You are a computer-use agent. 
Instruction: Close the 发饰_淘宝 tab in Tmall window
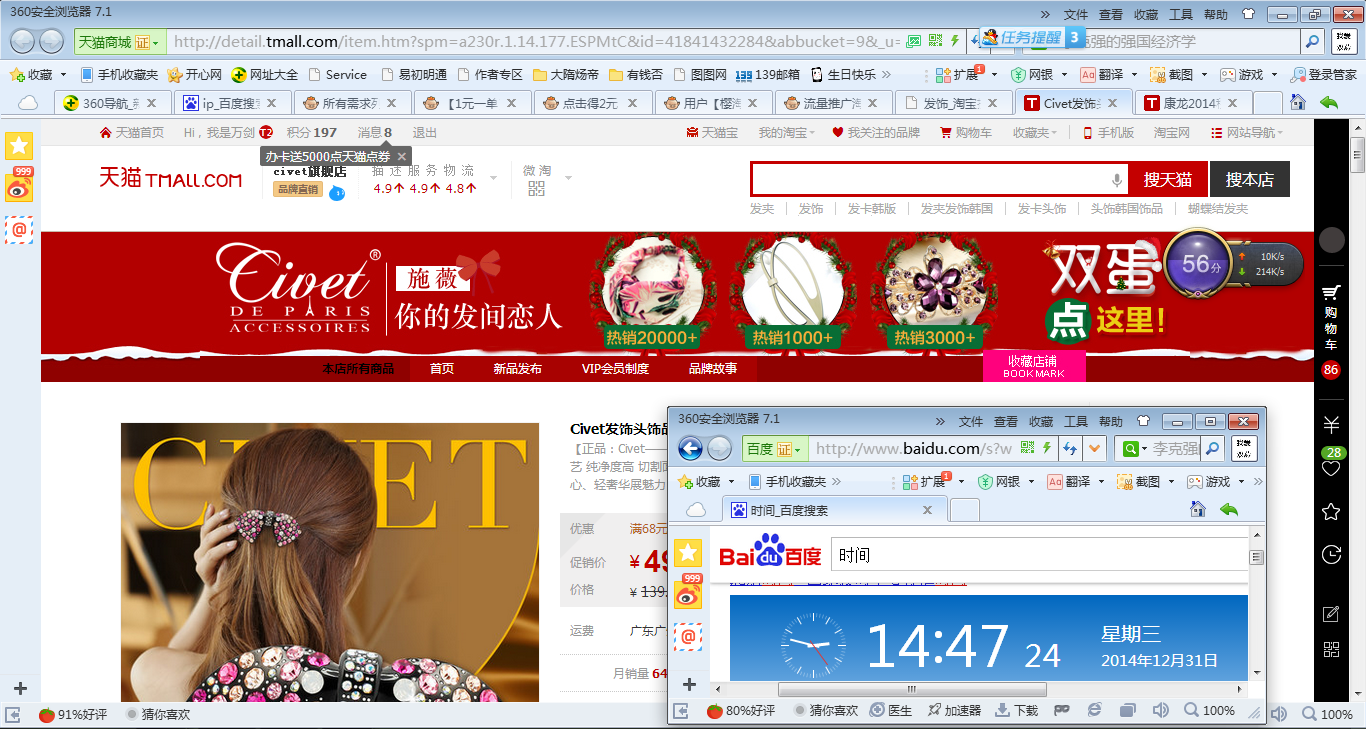(x=991, y=102)
